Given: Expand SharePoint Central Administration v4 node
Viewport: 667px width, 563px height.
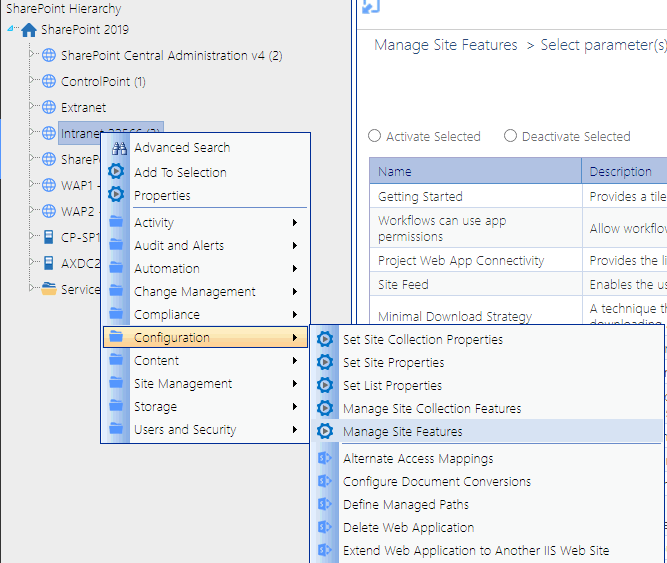Looking at the screenshot, I should point(32,55).
